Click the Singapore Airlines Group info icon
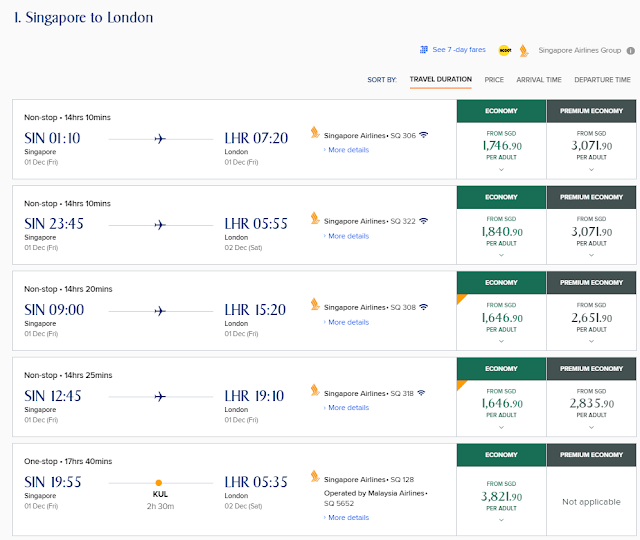 630,50
